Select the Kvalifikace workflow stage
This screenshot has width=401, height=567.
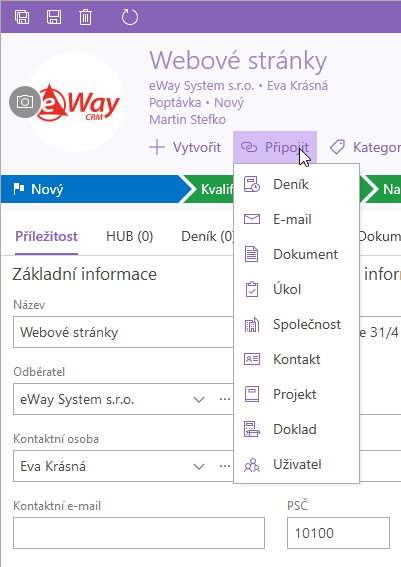pyautogui.click(x=212, y=189)
